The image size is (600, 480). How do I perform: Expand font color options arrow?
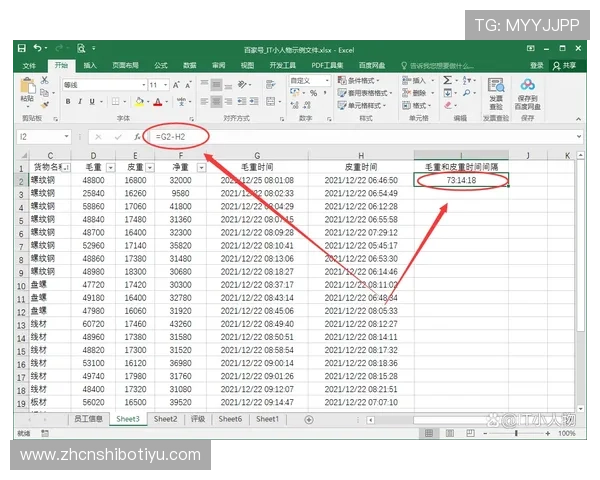pyautogui.click(x=166, y=102)
